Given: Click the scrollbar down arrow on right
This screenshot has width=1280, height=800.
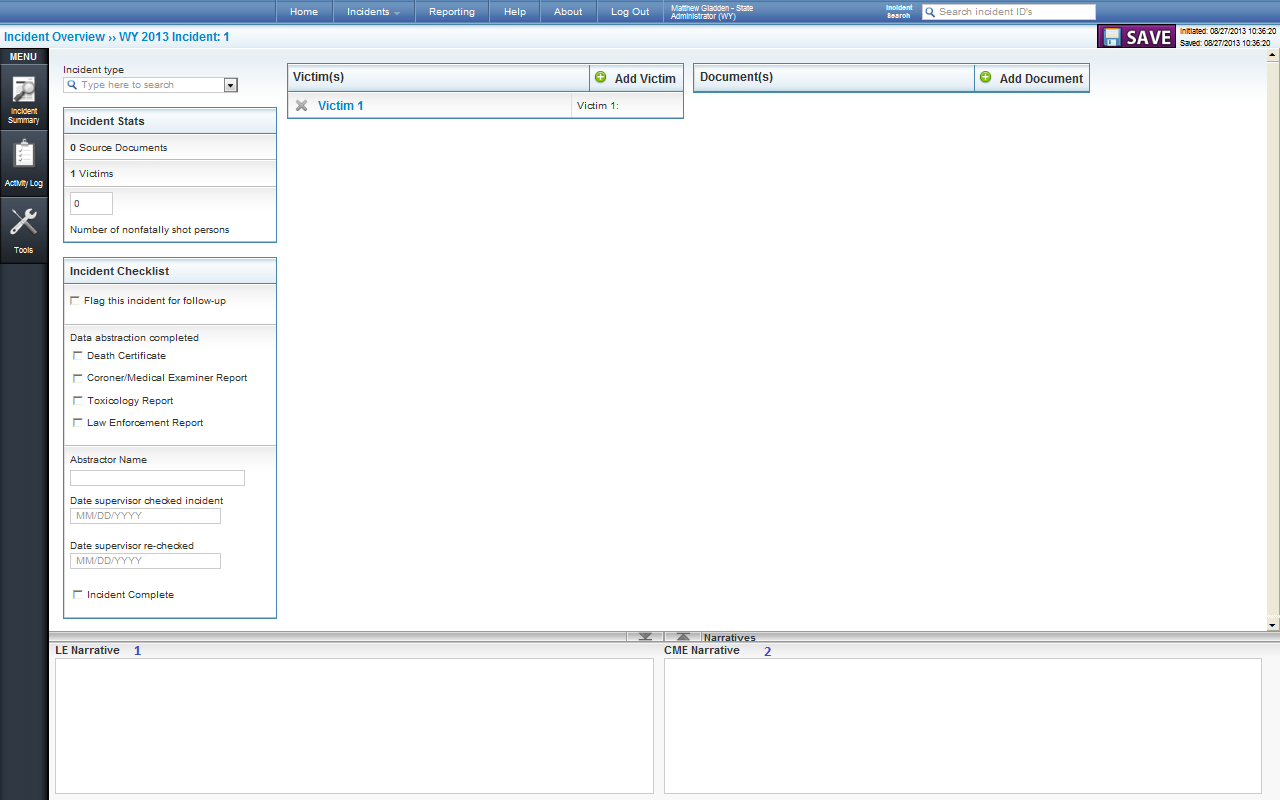Looking at the screenshot, I should 1273,625.
